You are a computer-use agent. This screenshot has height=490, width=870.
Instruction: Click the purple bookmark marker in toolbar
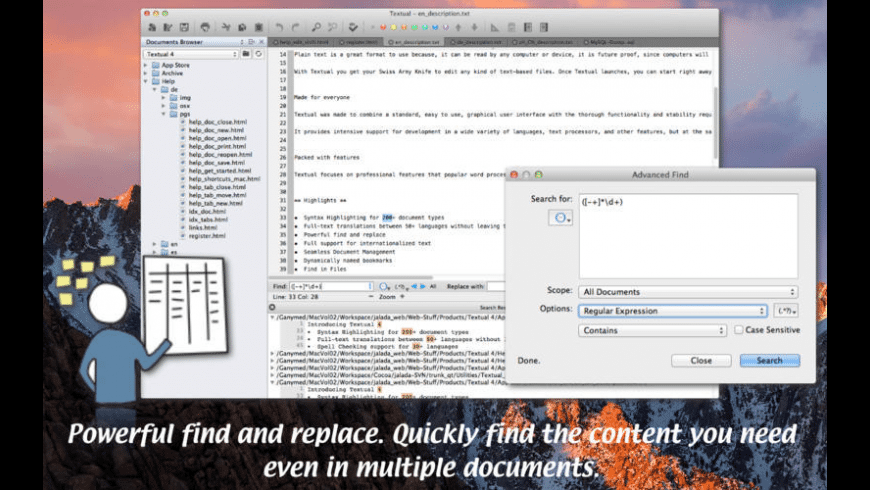pyautogui.click(x=446, y=27)
